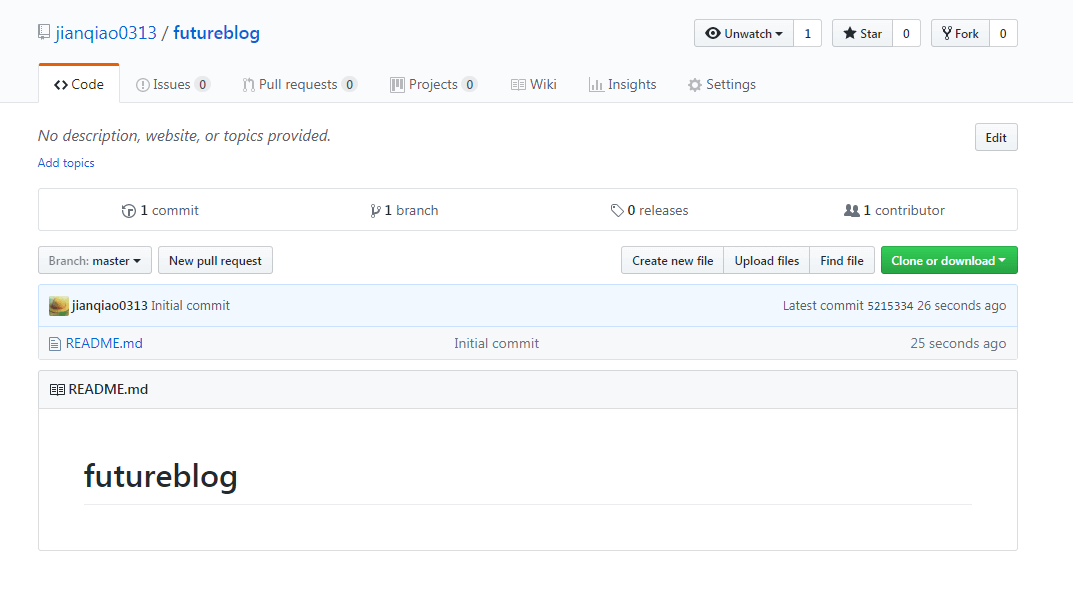
Task: Open the repository Settings tab
Action: coord(722,84)
